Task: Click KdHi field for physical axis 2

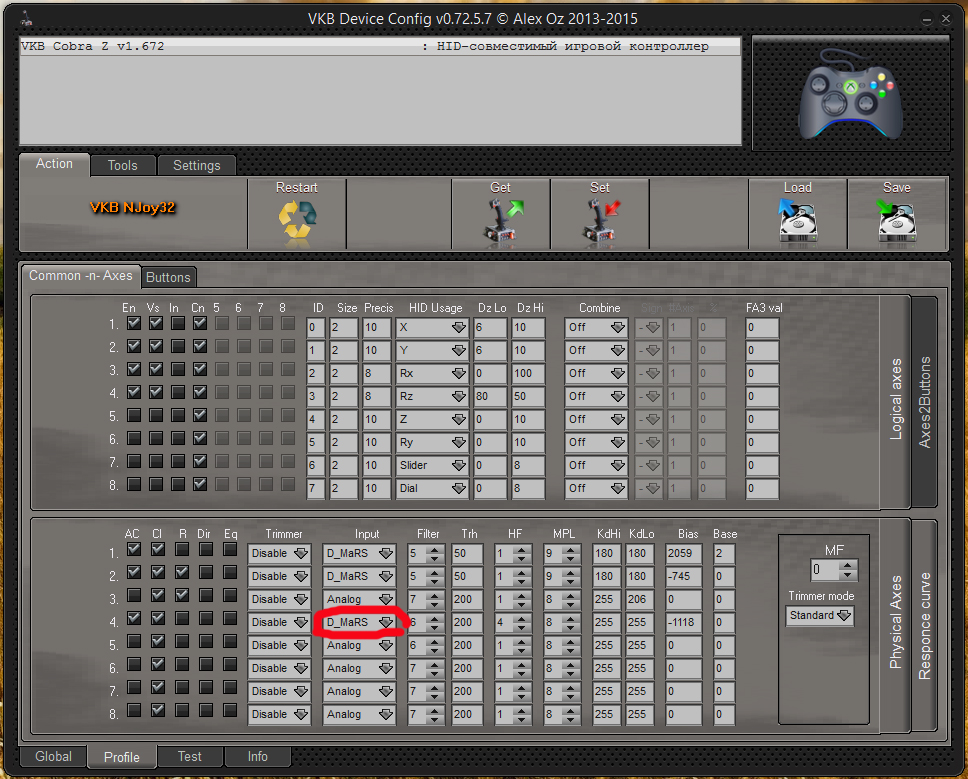Action: [x=608, y=577]
